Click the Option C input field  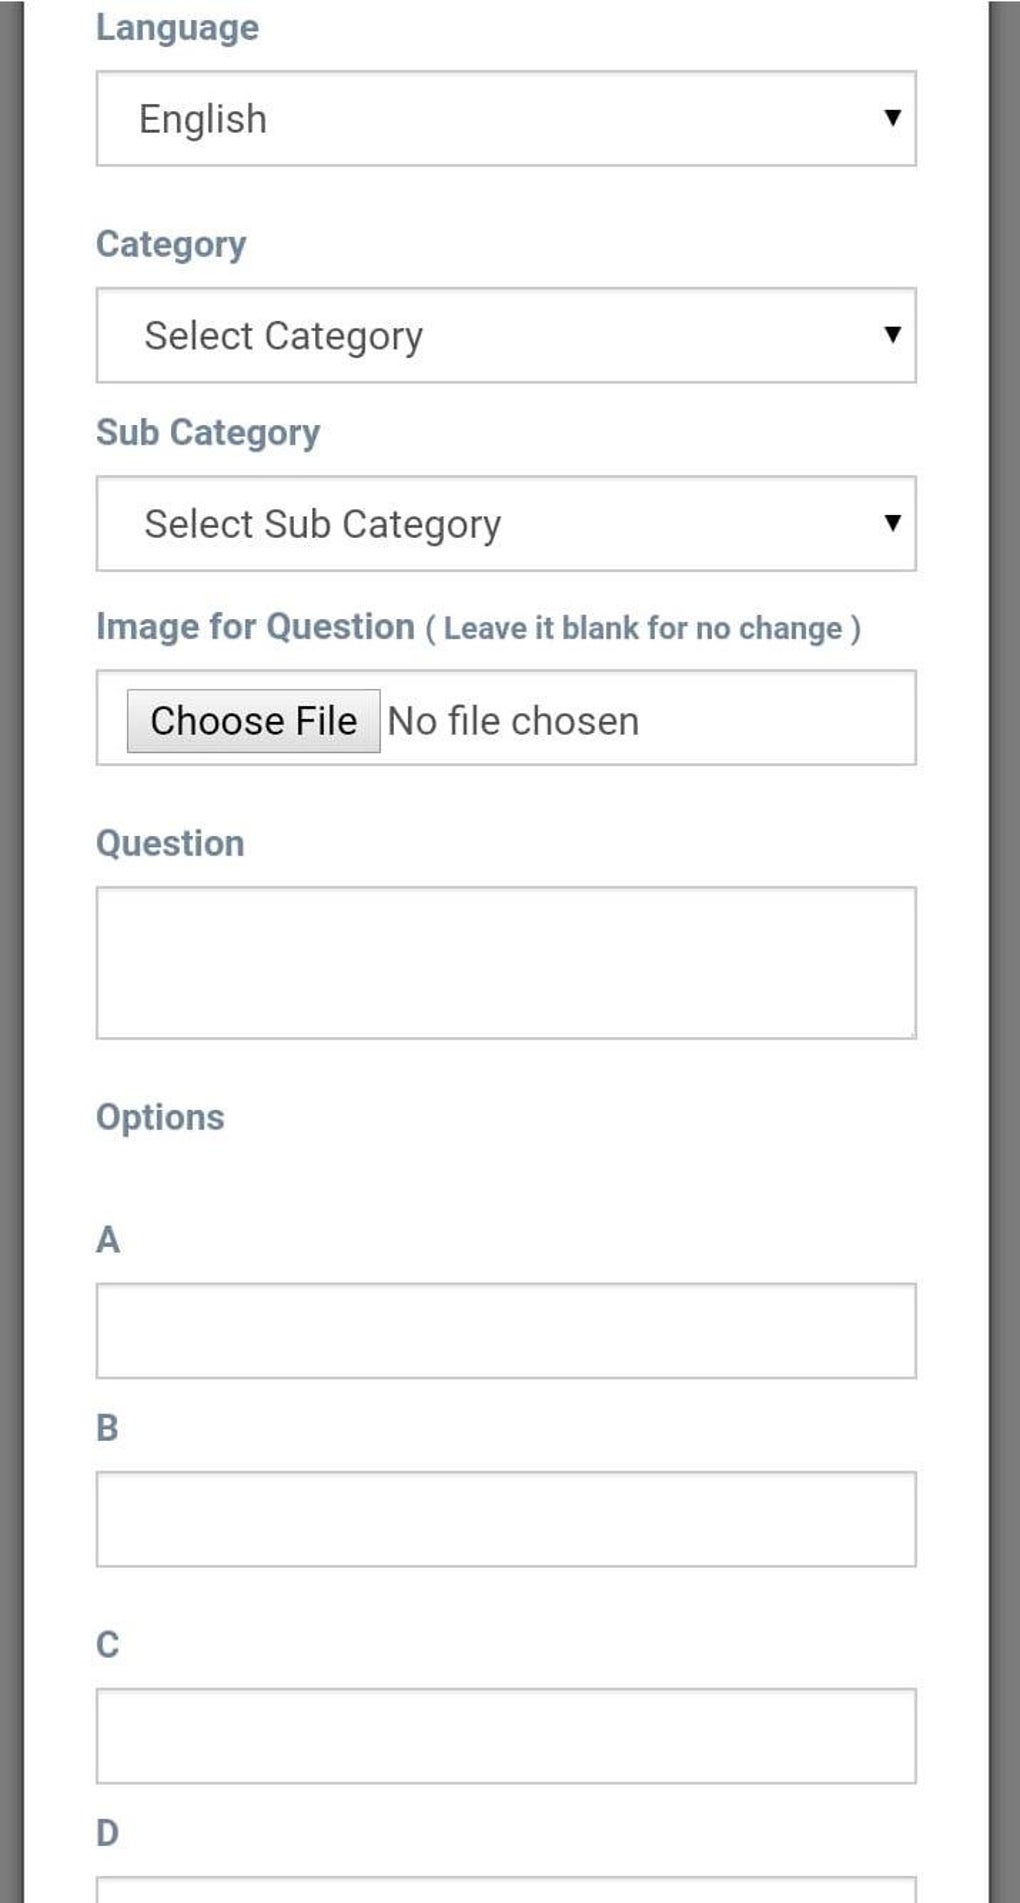(x=505, y=1737)
